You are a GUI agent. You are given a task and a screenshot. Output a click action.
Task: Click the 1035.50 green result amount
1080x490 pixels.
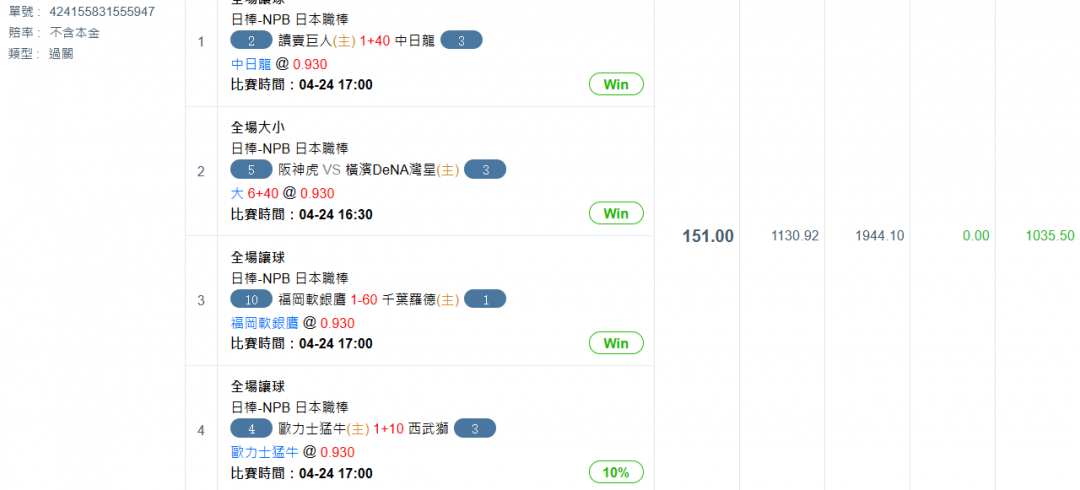(1050, 236)
